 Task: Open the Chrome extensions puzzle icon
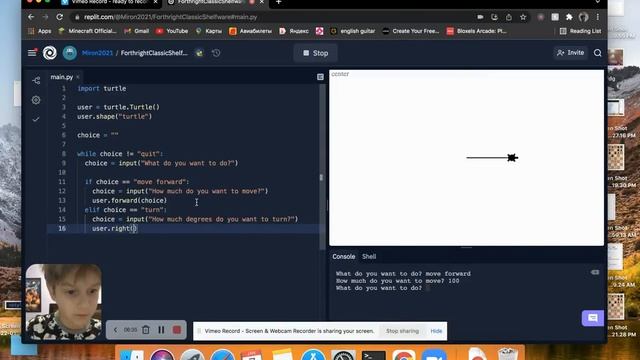pyautogui.click(x=569, y=17)
